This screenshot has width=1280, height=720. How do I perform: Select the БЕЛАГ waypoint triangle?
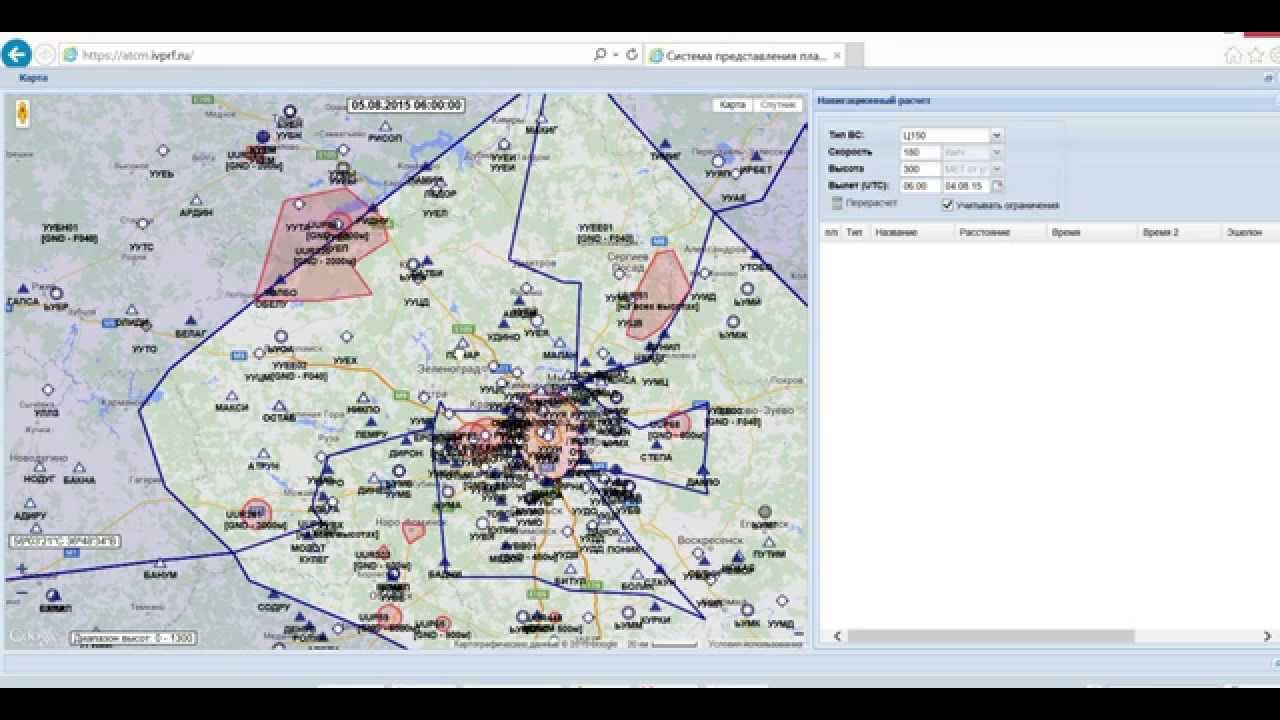191,320
